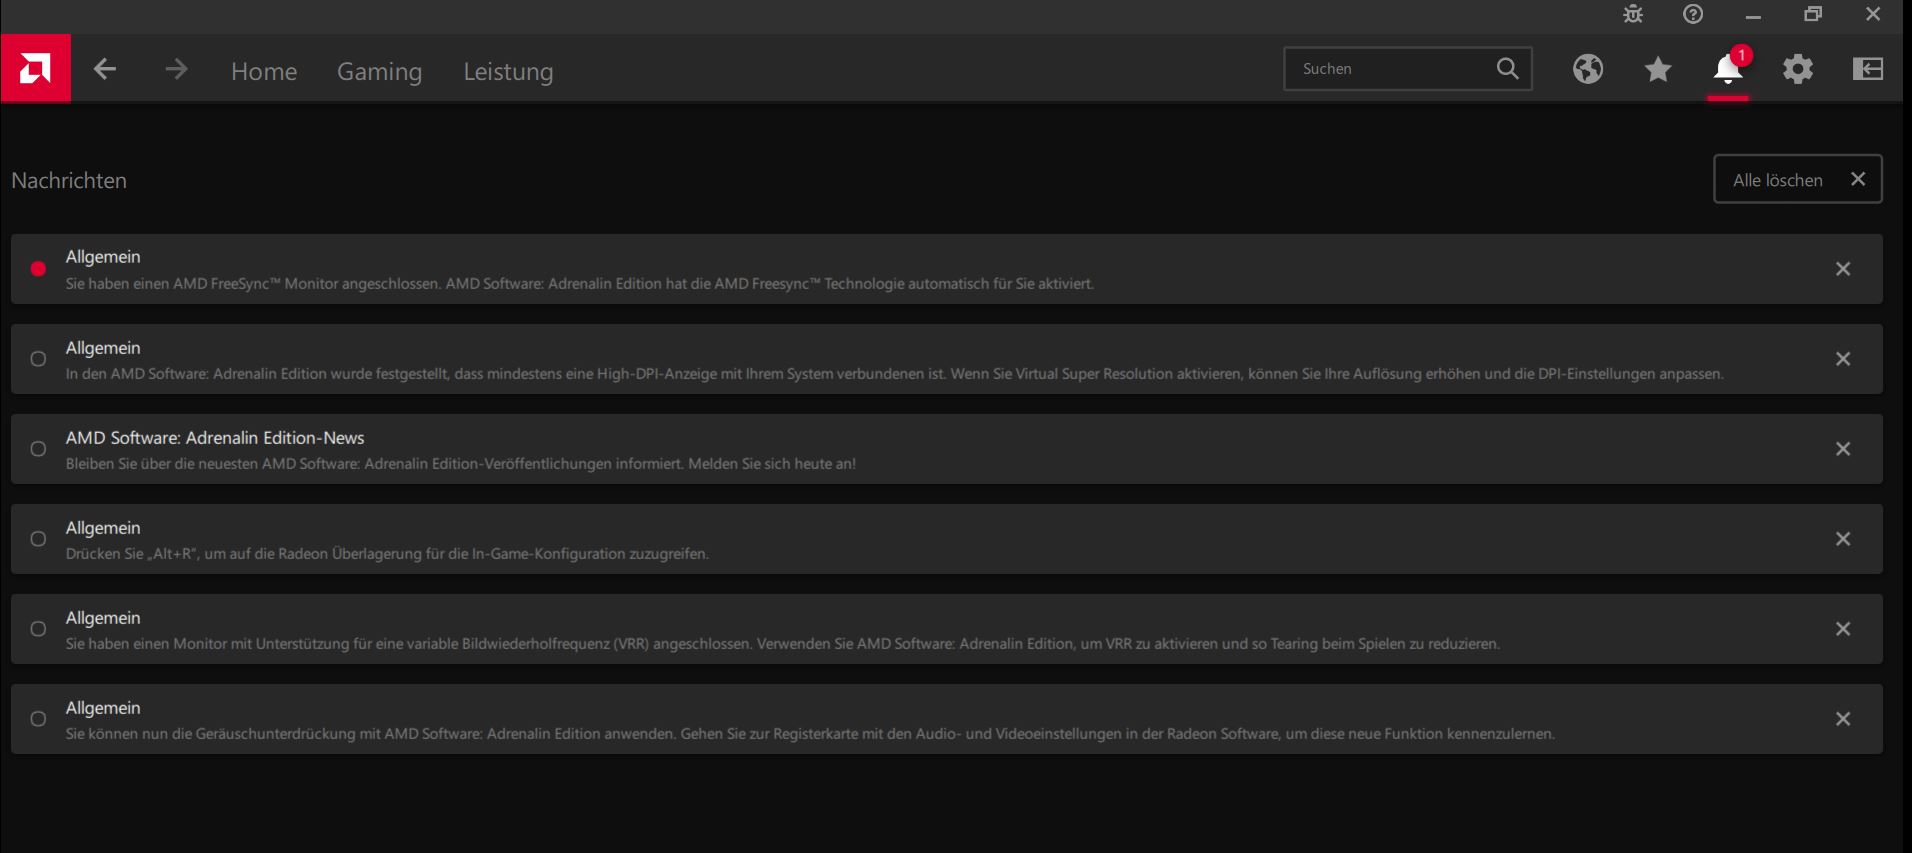Viewport: 1912px width, 853px height.
Task: Click Alle löschen button
Action: [1798, 179]
